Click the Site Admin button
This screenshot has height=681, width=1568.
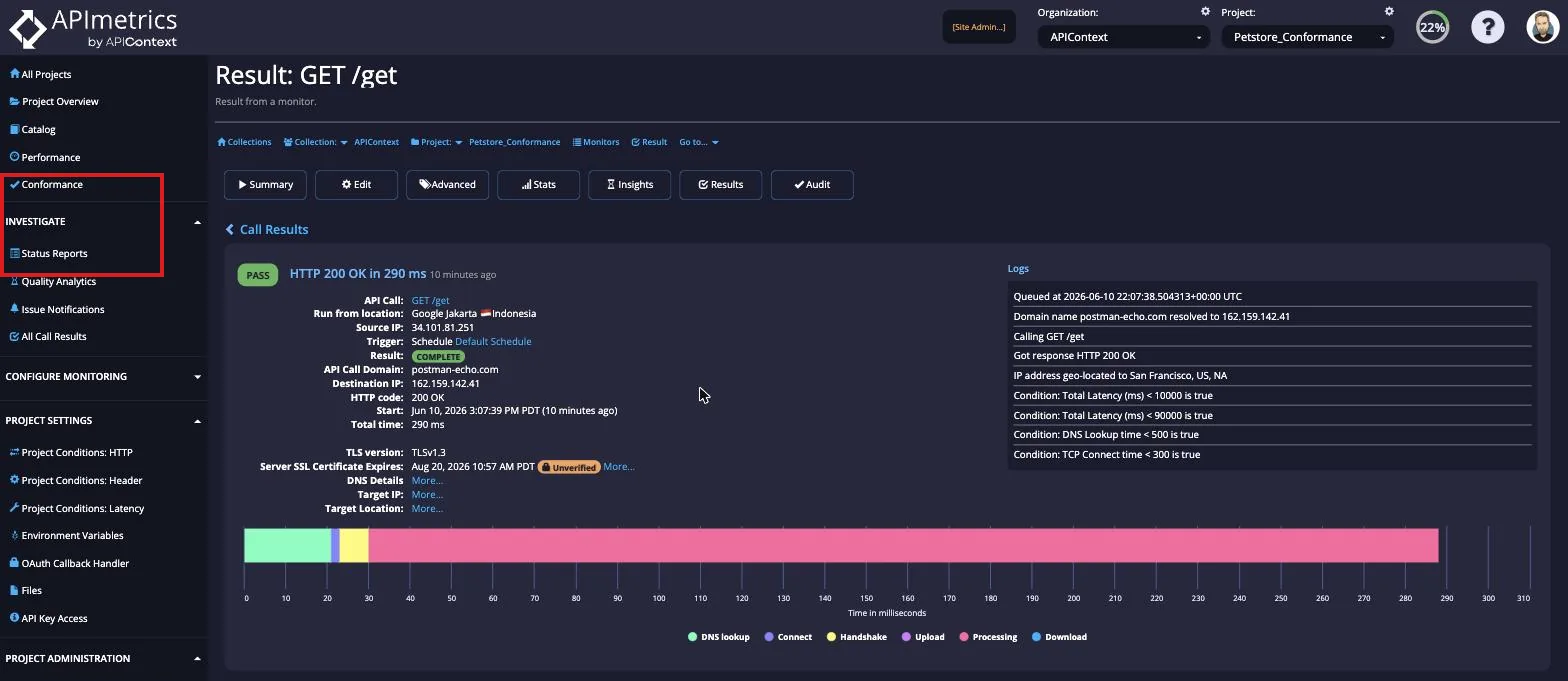tap(979, 27)
